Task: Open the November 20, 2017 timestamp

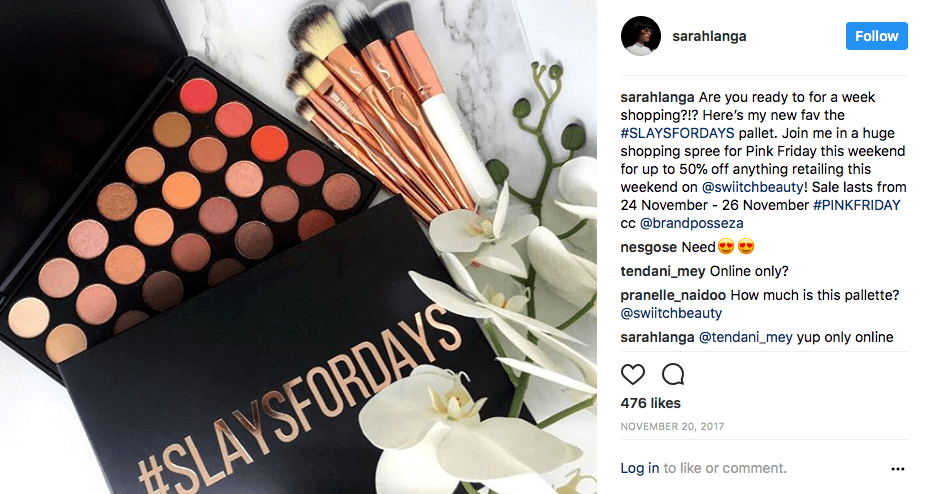Action: (x=672, y=427)
